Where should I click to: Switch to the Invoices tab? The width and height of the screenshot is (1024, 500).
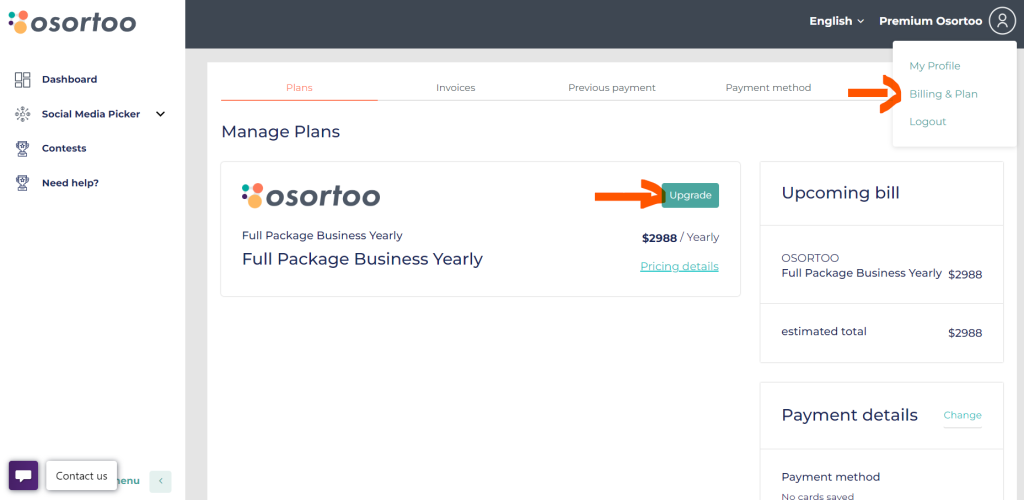coord(456,87)
